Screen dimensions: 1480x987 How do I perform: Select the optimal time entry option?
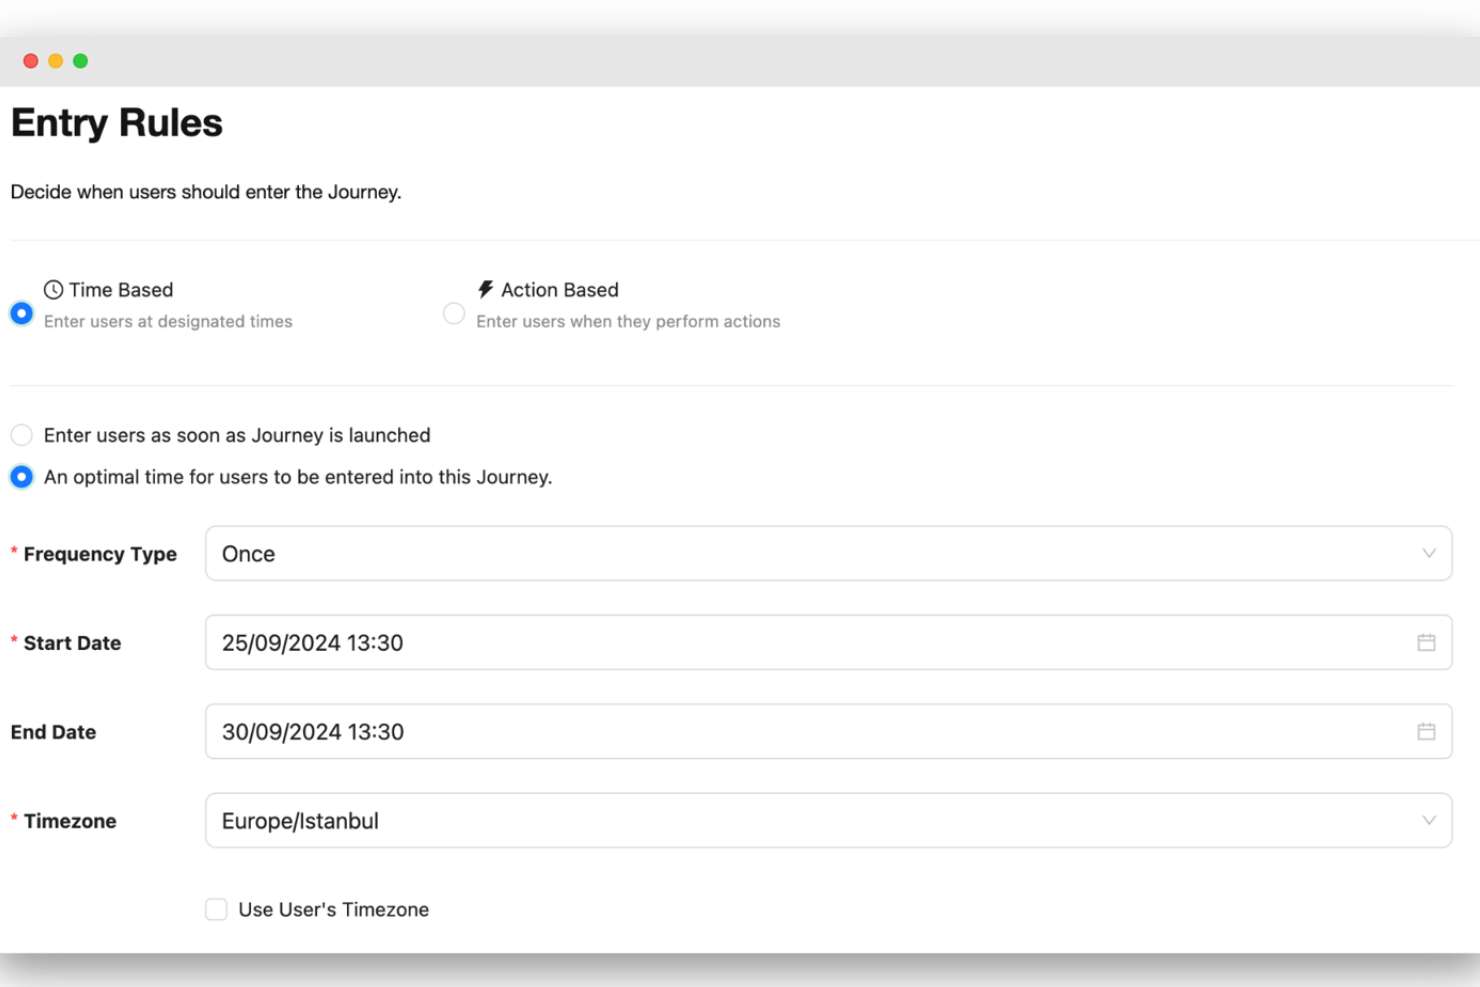click(x=21, y=477)
